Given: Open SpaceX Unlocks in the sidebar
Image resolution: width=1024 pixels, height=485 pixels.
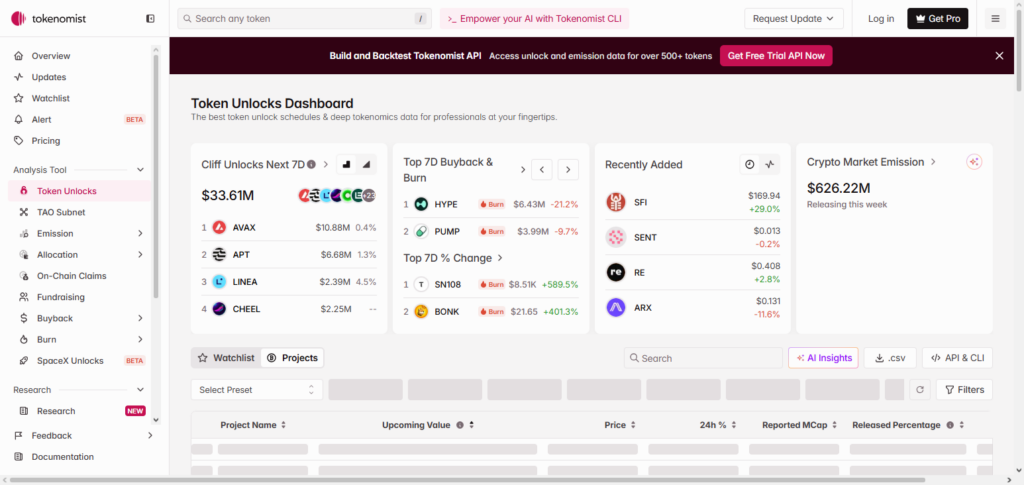Looking at the screenshot, I should click(79, 361).
